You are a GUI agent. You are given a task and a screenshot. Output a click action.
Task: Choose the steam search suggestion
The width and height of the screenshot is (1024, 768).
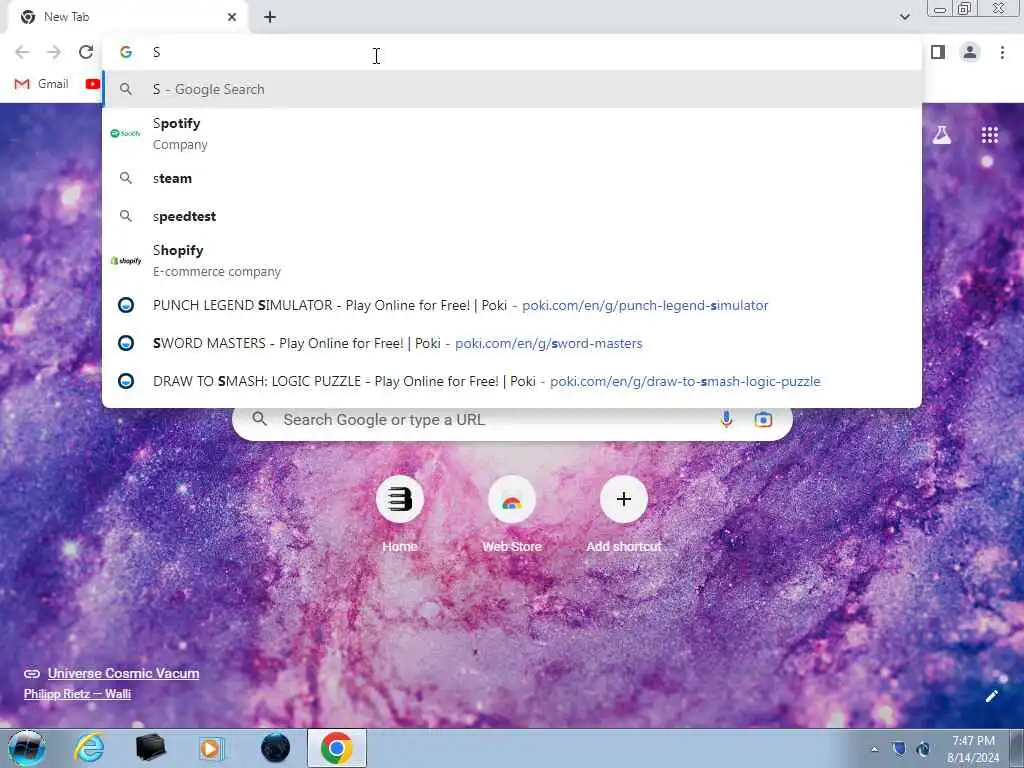512,178
